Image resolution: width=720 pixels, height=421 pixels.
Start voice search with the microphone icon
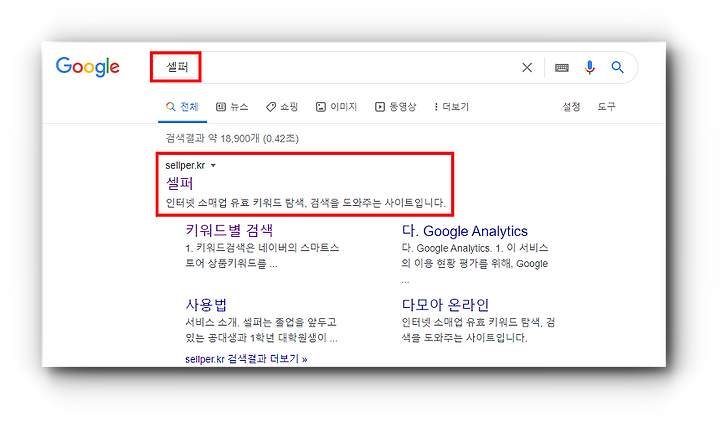tap(590, 67)
